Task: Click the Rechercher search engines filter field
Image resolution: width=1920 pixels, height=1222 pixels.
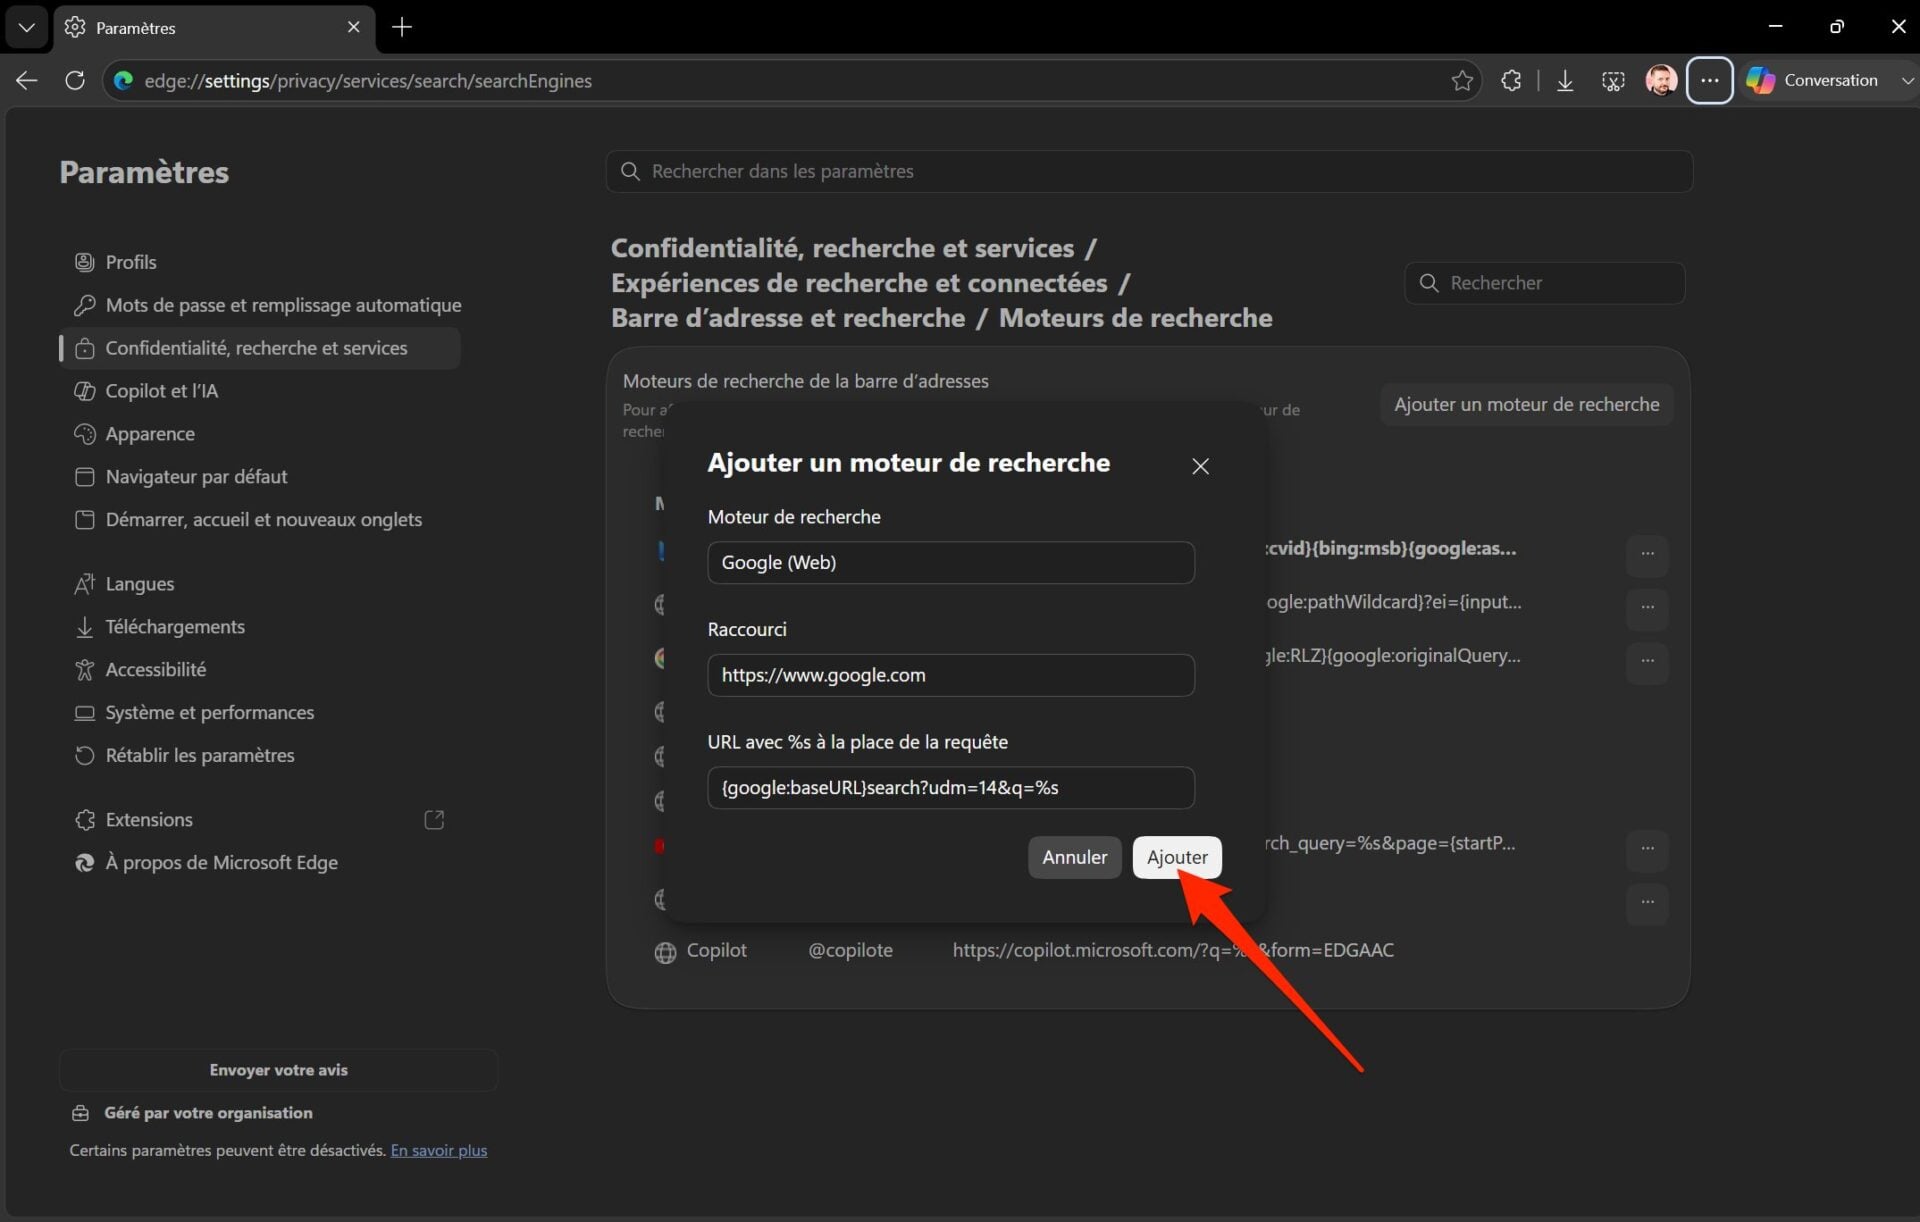Action: tap(1544, 283)
